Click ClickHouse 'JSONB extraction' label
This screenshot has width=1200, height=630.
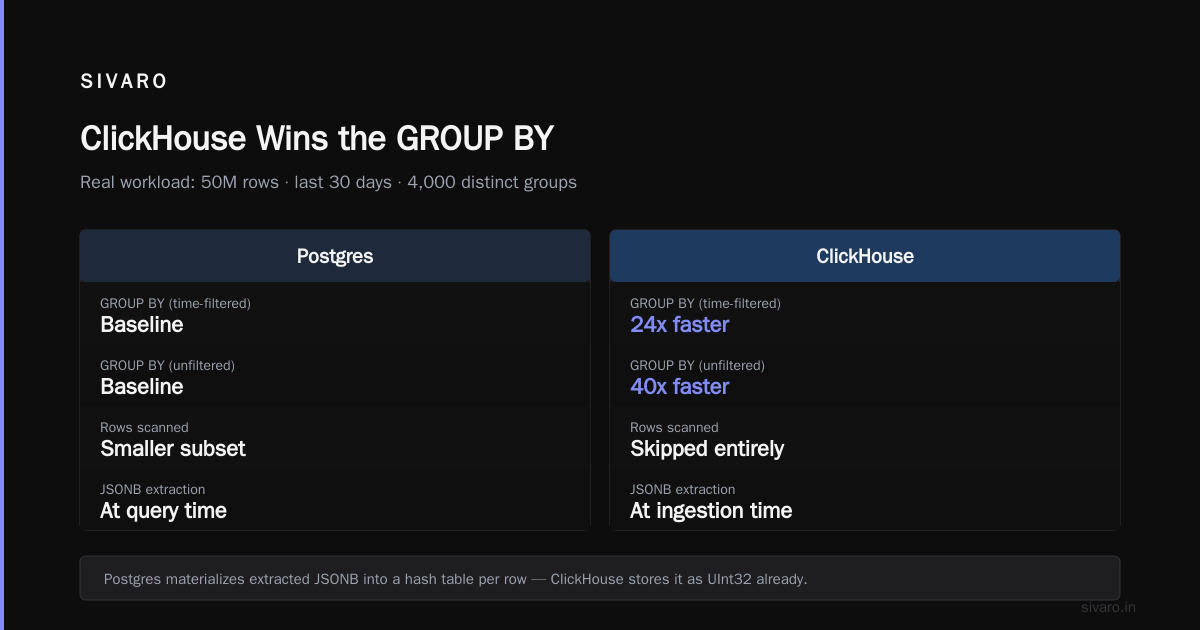[683, 489]
